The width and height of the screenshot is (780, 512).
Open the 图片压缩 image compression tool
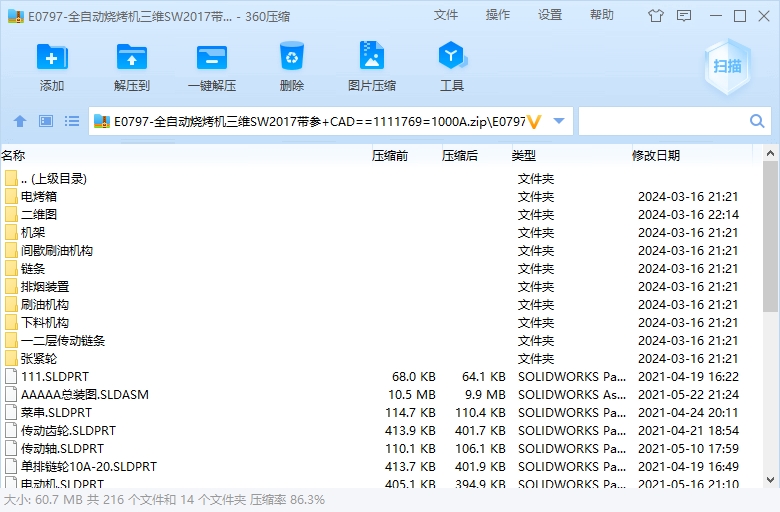[x=372, y=55]
